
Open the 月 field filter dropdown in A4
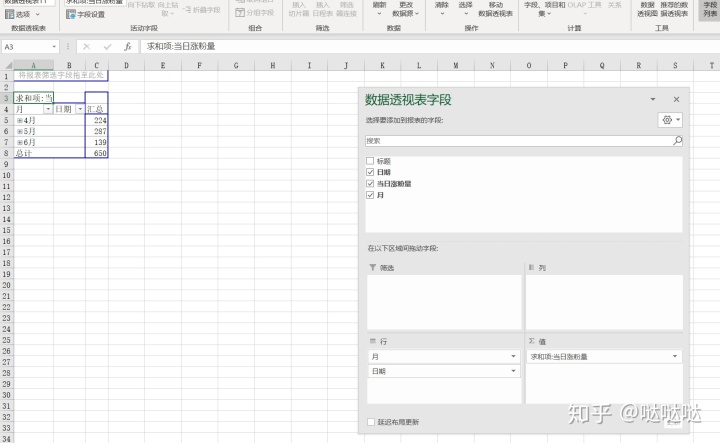[48, 109]
